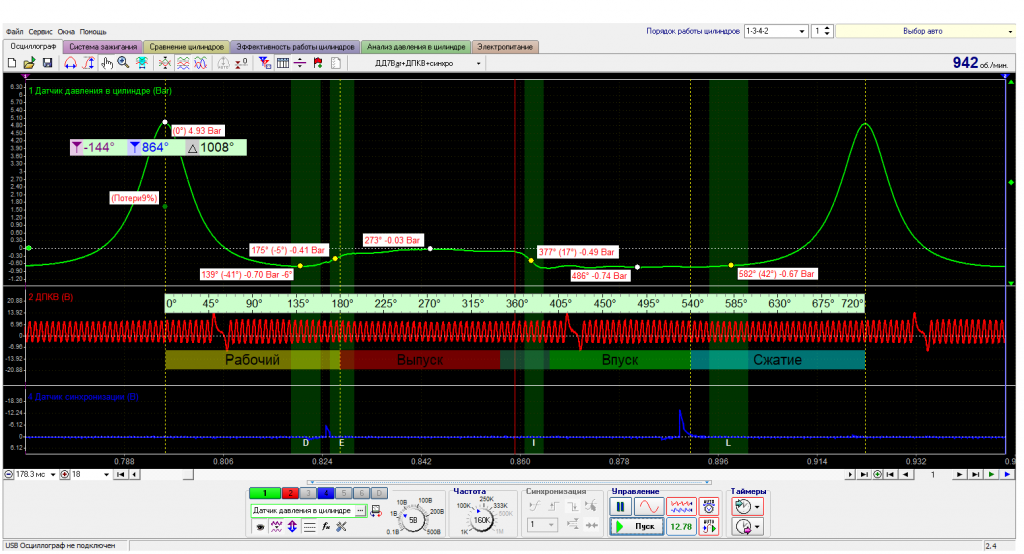The width and height of the screenshot is (1024, 554).
Task: Click the auto step-play icon in Управление
Action: [709, 527]
